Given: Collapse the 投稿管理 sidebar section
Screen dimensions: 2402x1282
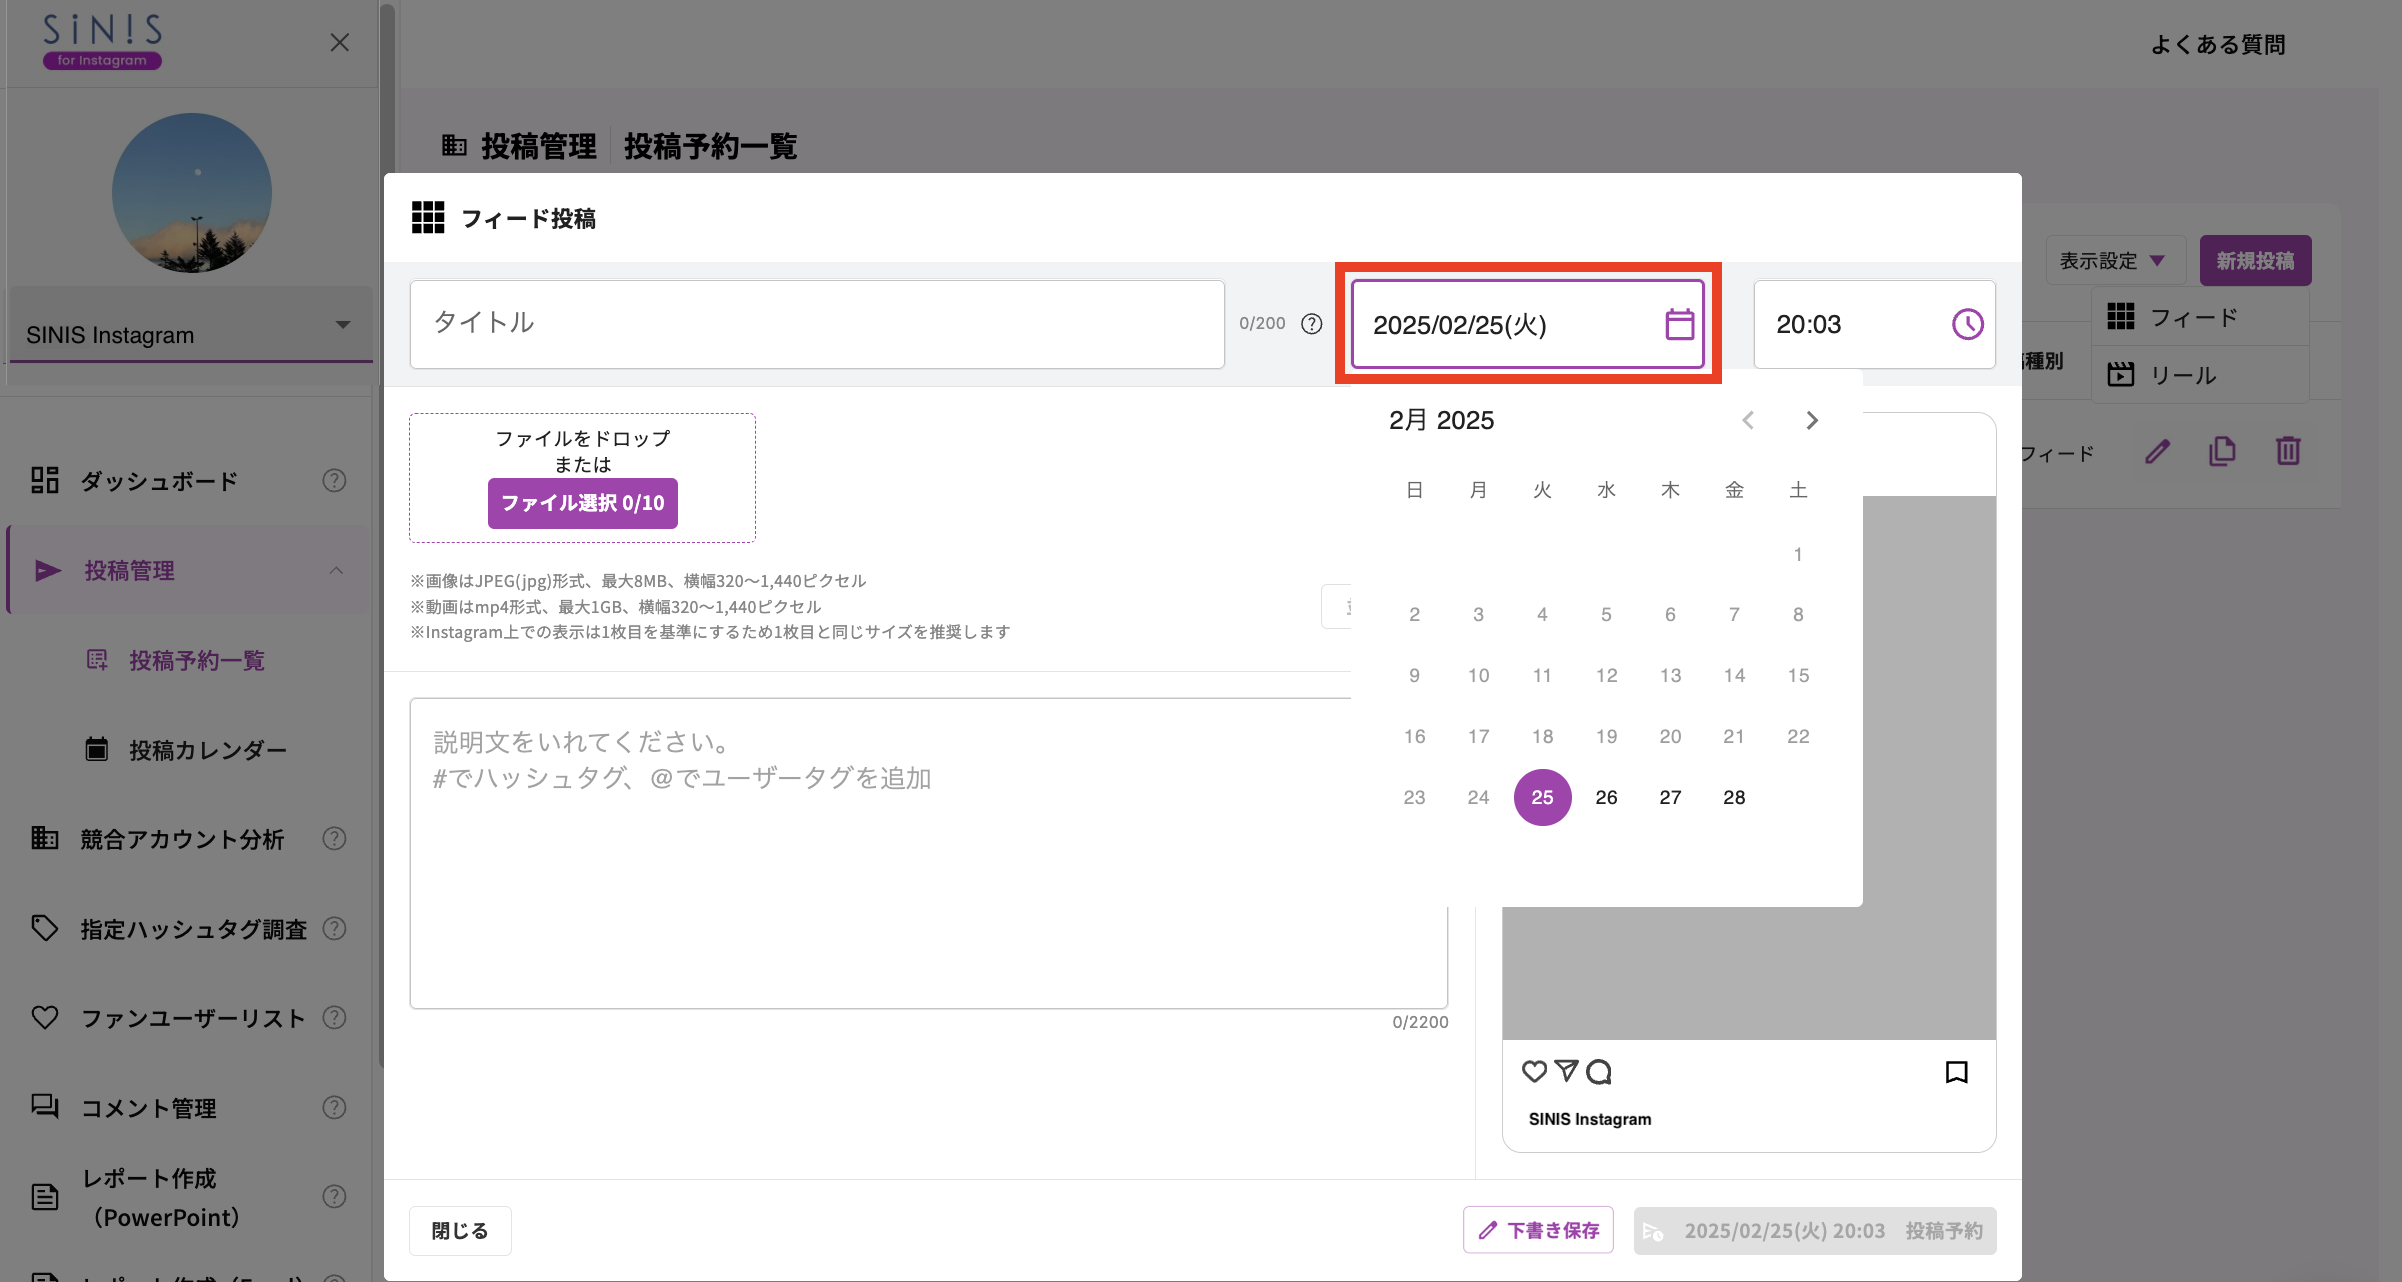Looking at the screenshot, I should pos(336,570).
